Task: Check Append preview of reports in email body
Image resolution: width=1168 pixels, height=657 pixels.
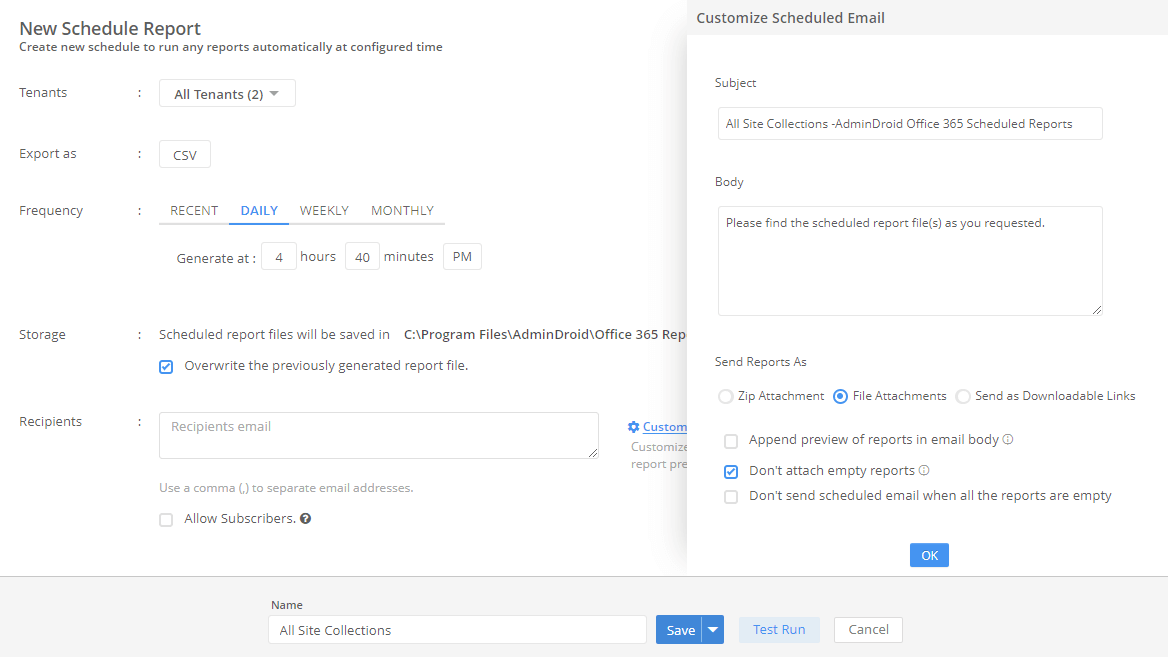Action: 731,440
